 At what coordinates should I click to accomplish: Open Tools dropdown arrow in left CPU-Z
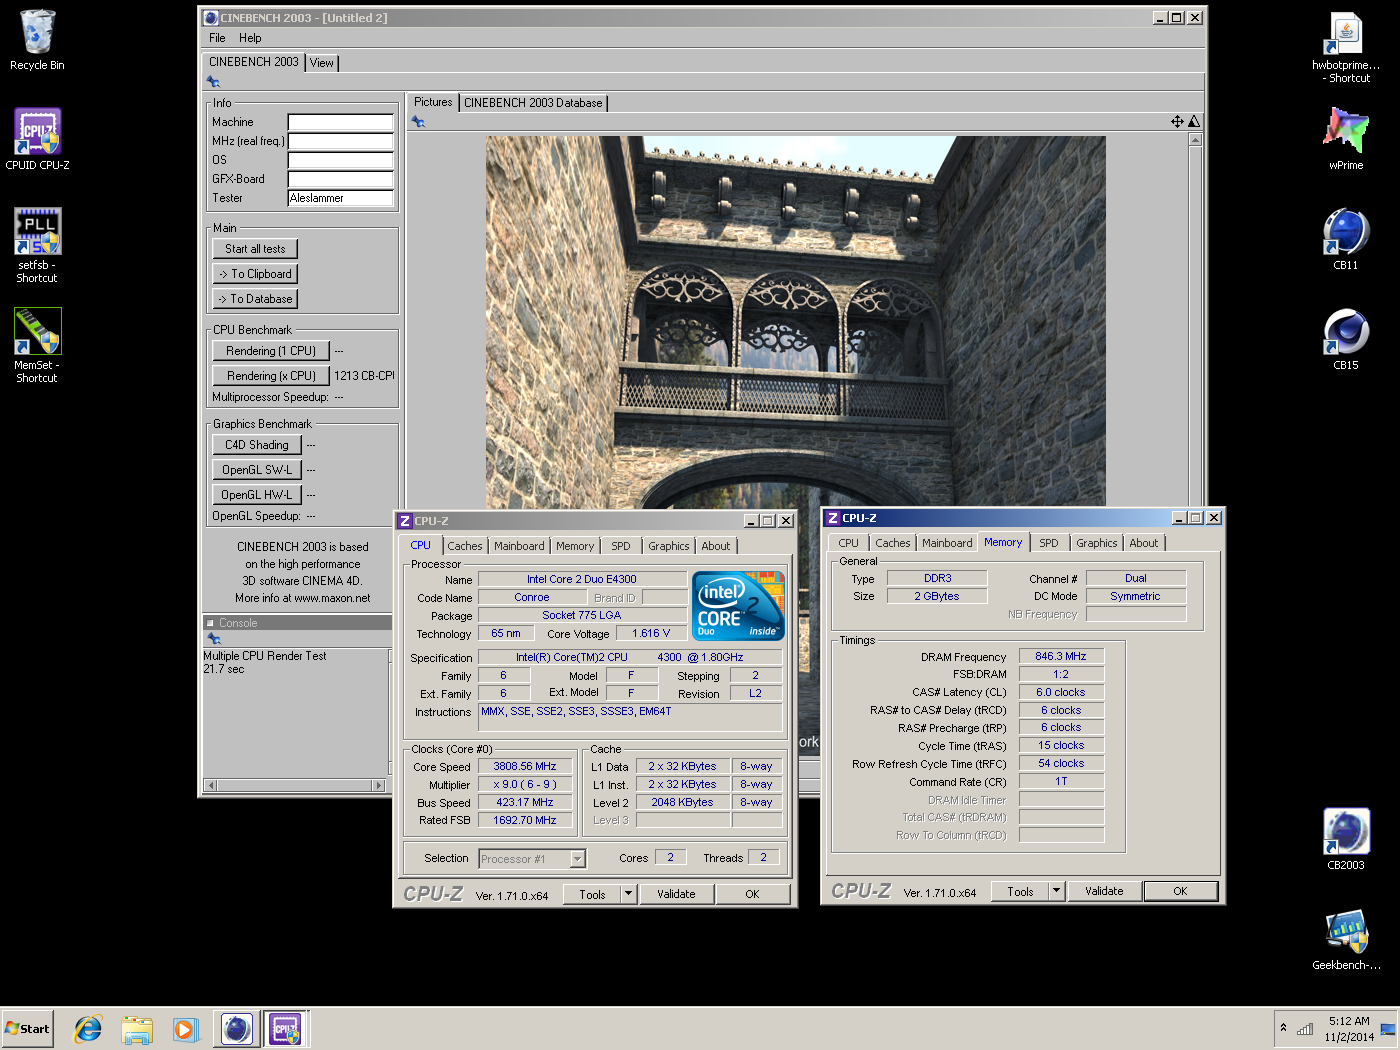click(629, 894)
